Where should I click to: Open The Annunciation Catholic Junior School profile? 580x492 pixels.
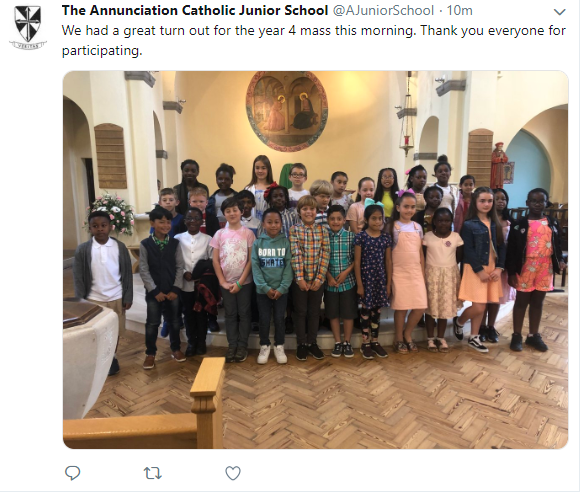(195, 11)
